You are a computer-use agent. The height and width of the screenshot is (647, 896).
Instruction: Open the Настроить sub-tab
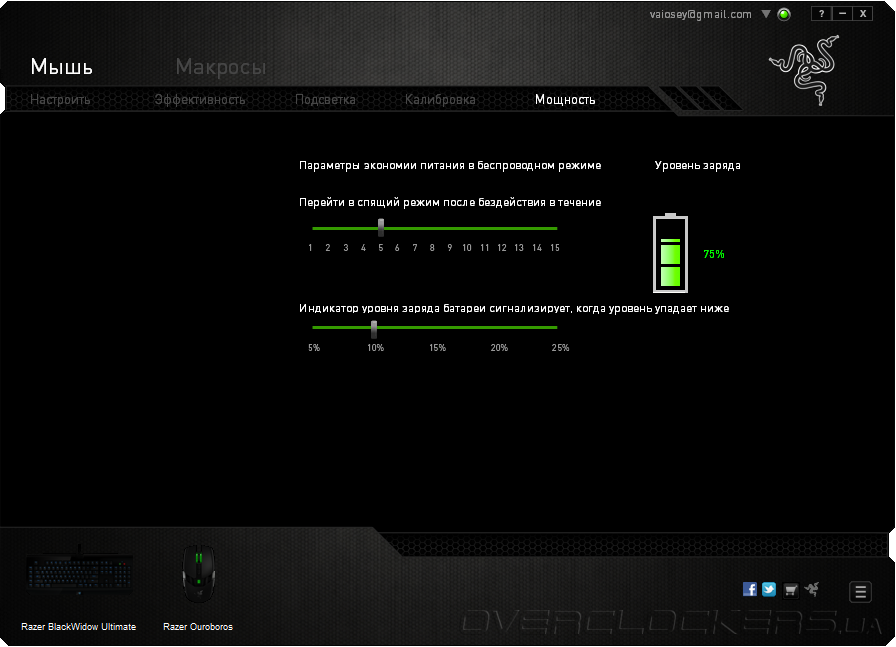pos(60,99)
